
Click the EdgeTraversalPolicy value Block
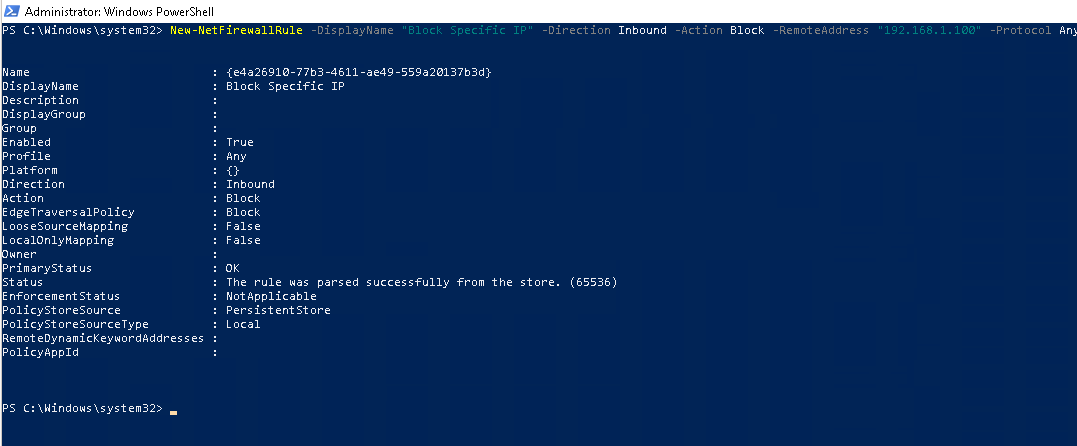(243, 212)
